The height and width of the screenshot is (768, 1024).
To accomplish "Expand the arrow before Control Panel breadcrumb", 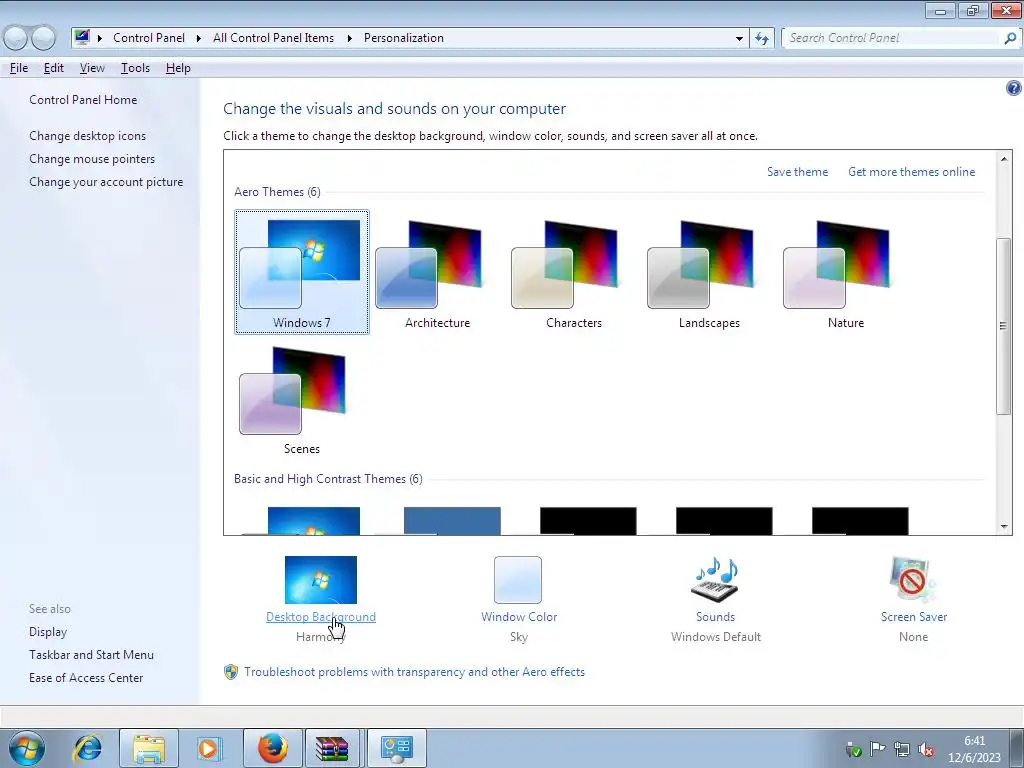I will tap(100, 38).
